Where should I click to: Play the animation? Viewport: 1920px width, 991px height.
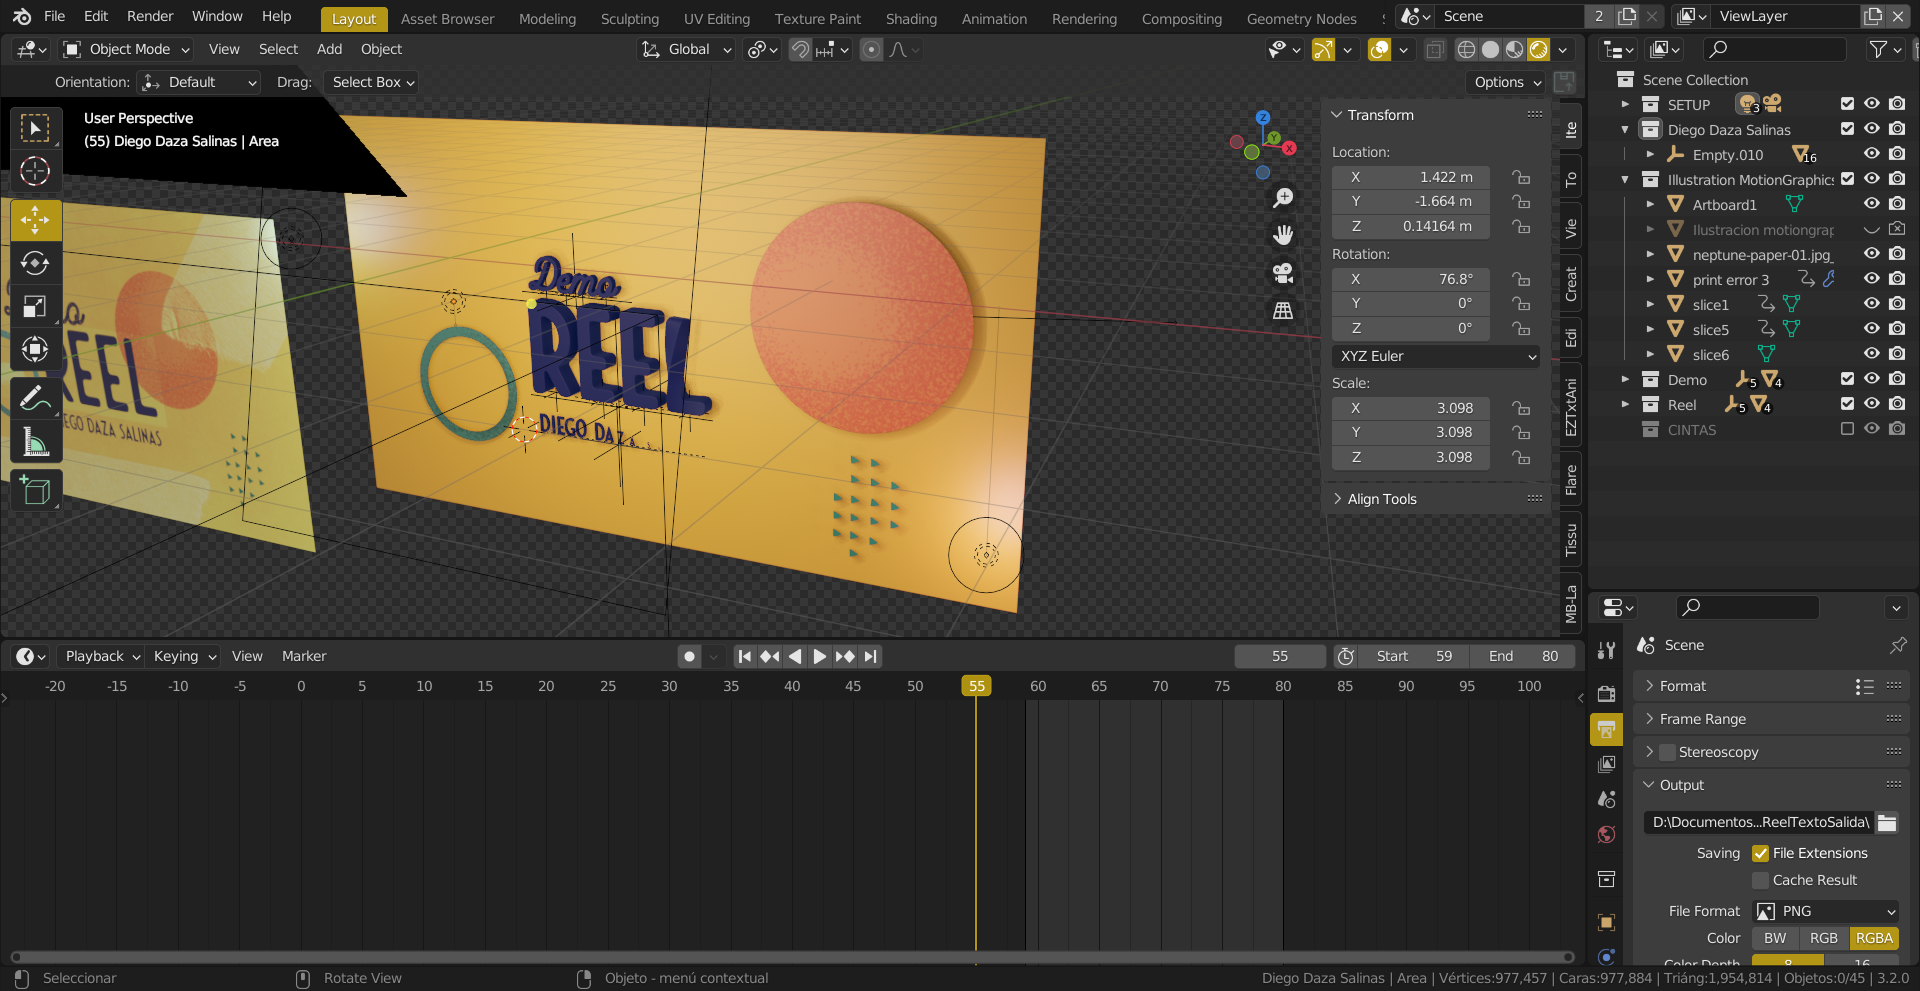pos(819,656)
